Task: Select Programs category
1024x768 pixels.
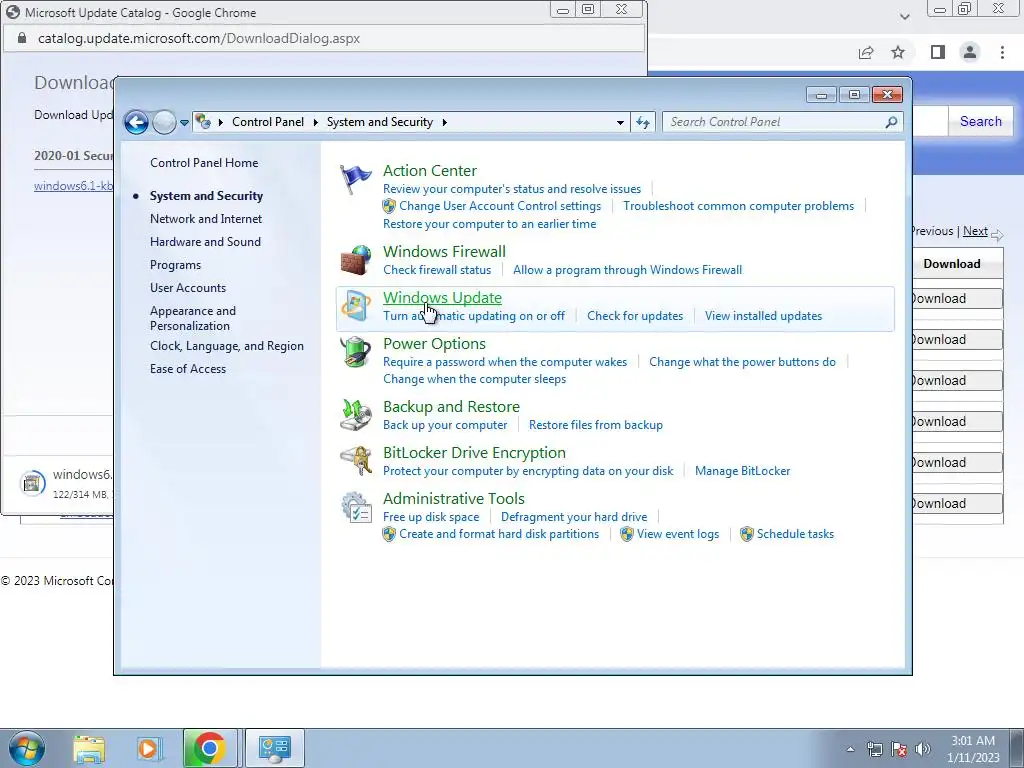Action: click(x=175, y=264)
